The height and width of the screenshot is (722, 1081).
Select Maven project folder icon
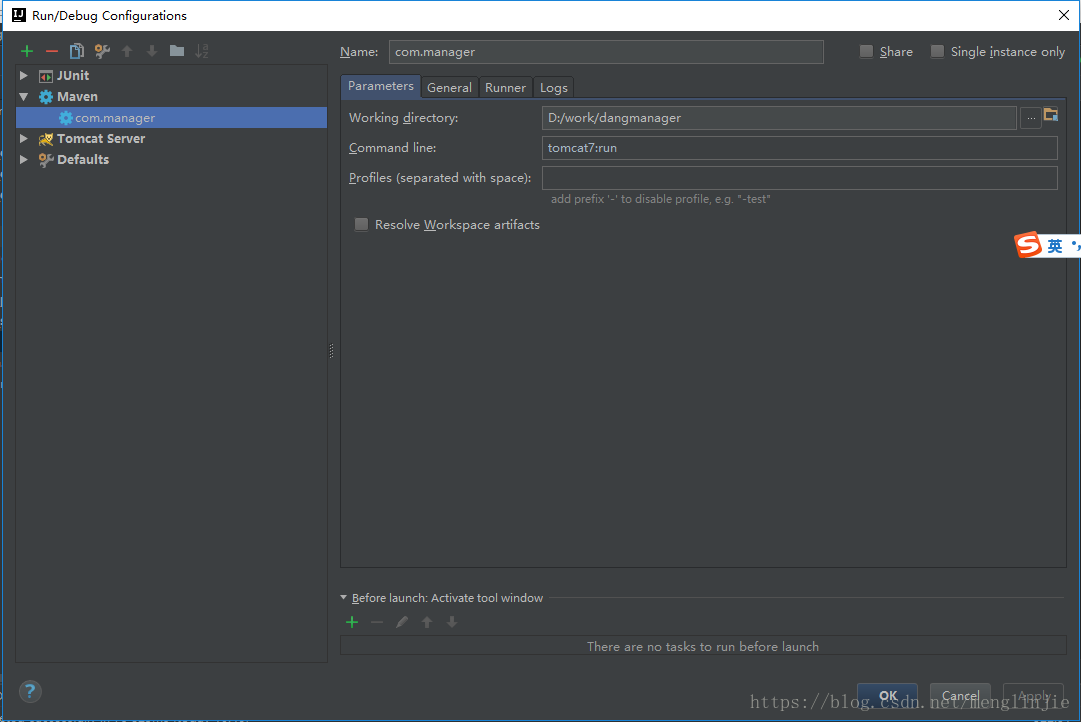click(x=1051, y=114)
